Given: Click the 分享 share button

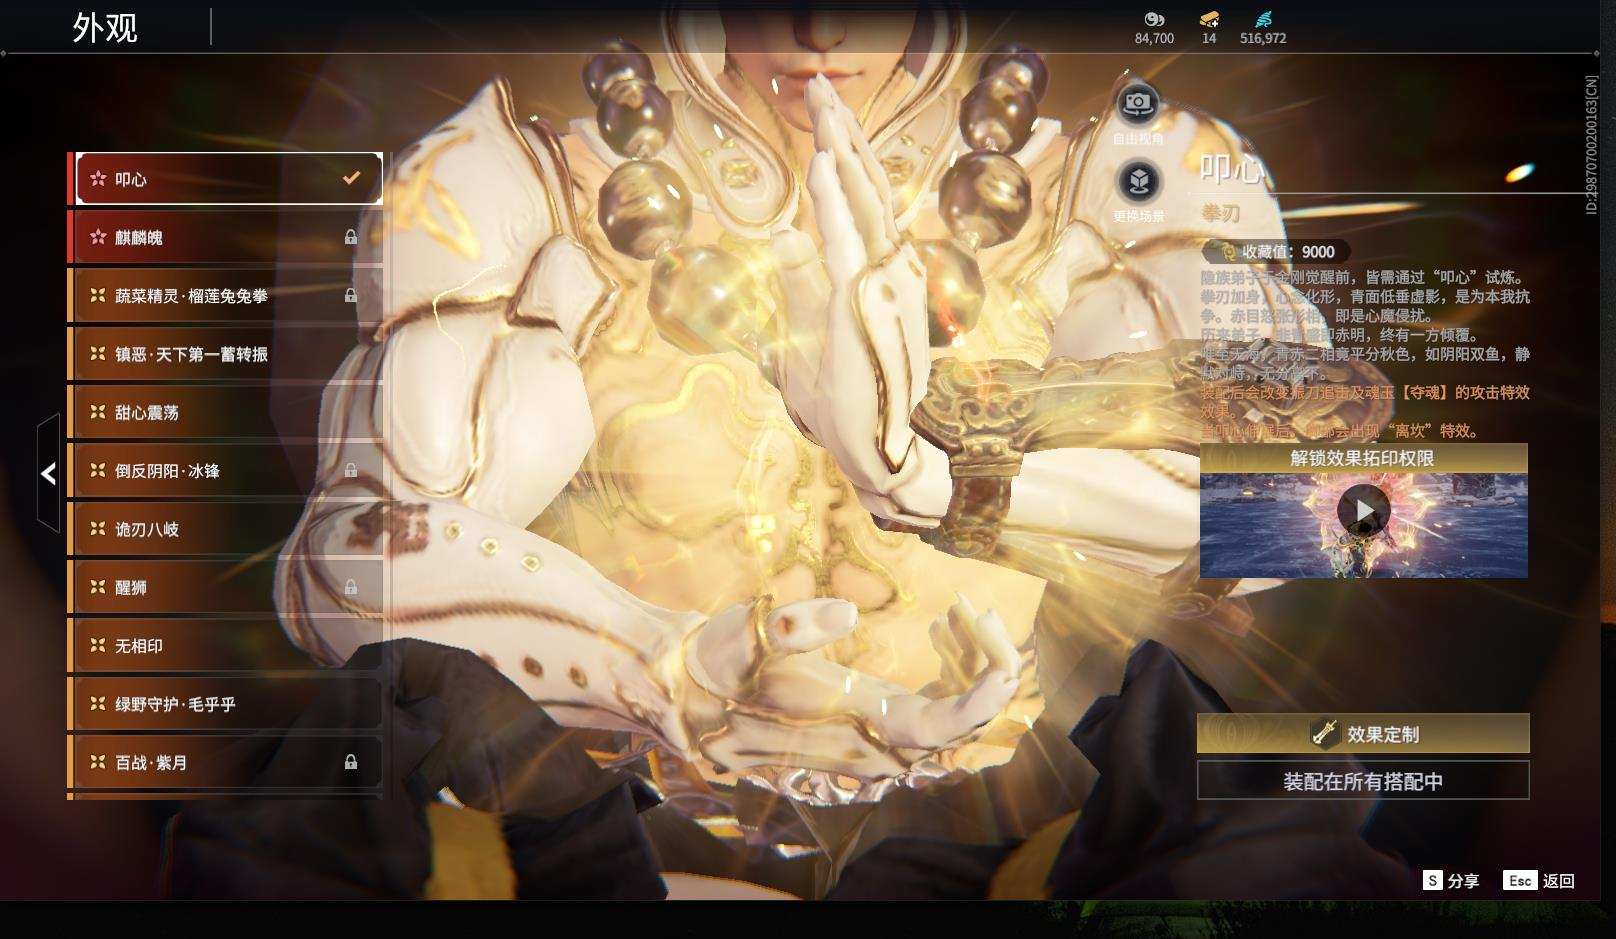Looking at the screenshot, I should pos(1451,881).
